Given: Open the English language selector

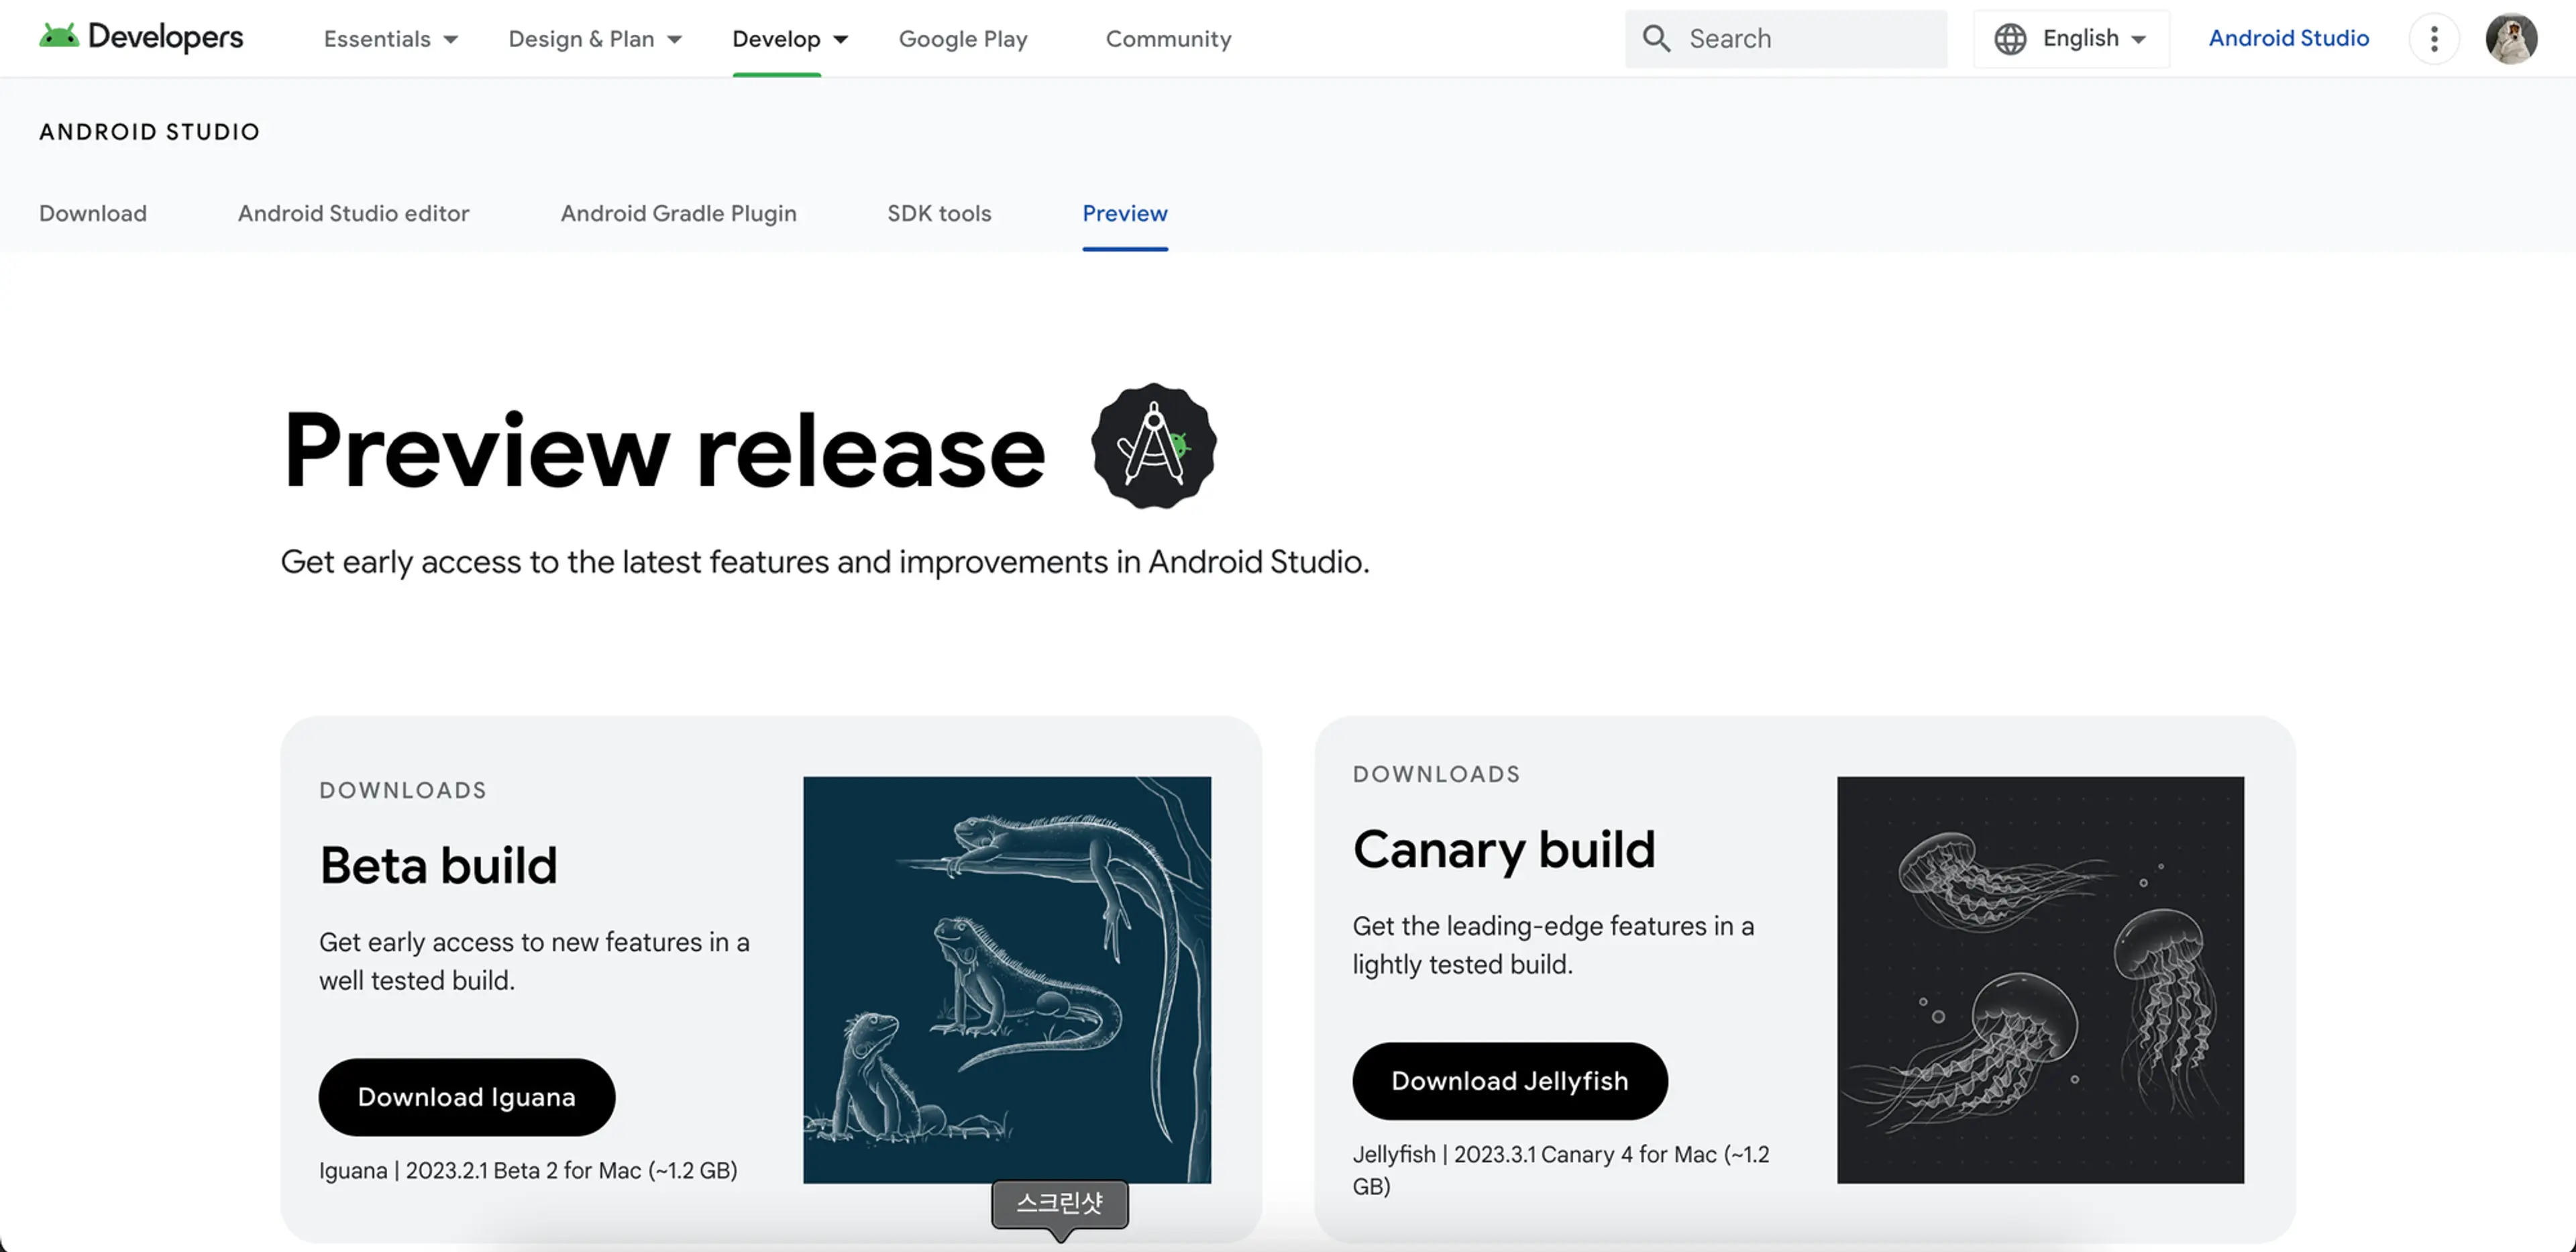Looking at the screenshot, I should (x=2071, y=39).
